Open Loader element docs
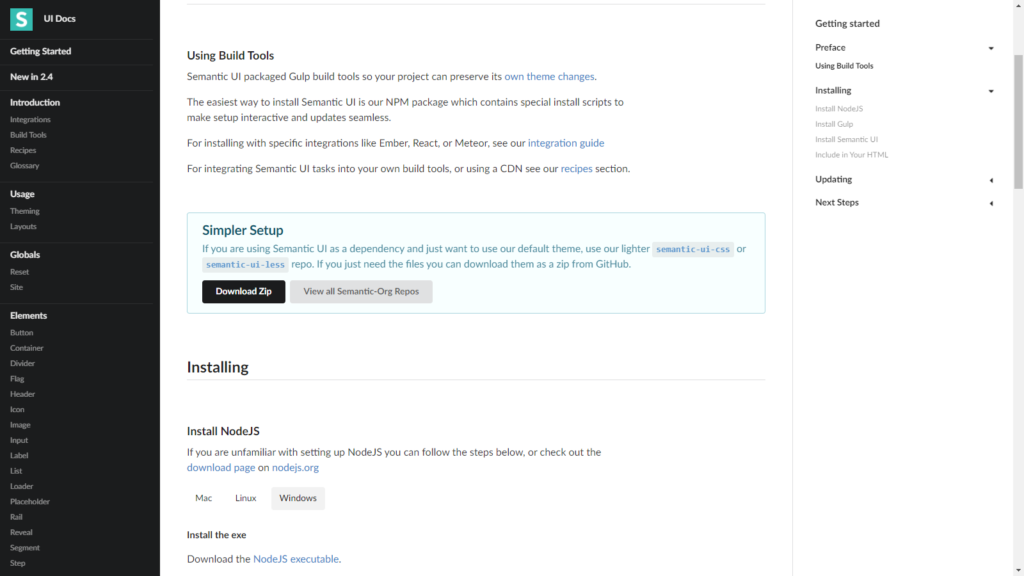Viewport: 1024px width, 576px height. point(22,486)
